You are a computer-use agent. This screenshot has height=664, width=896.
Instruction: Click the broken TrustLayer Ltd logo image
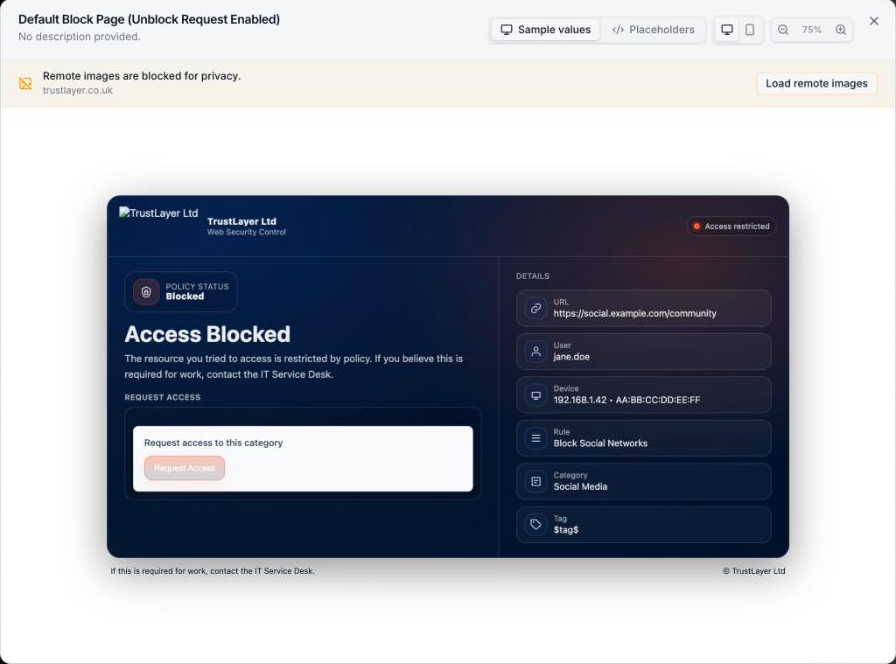[x=158, y=213]
